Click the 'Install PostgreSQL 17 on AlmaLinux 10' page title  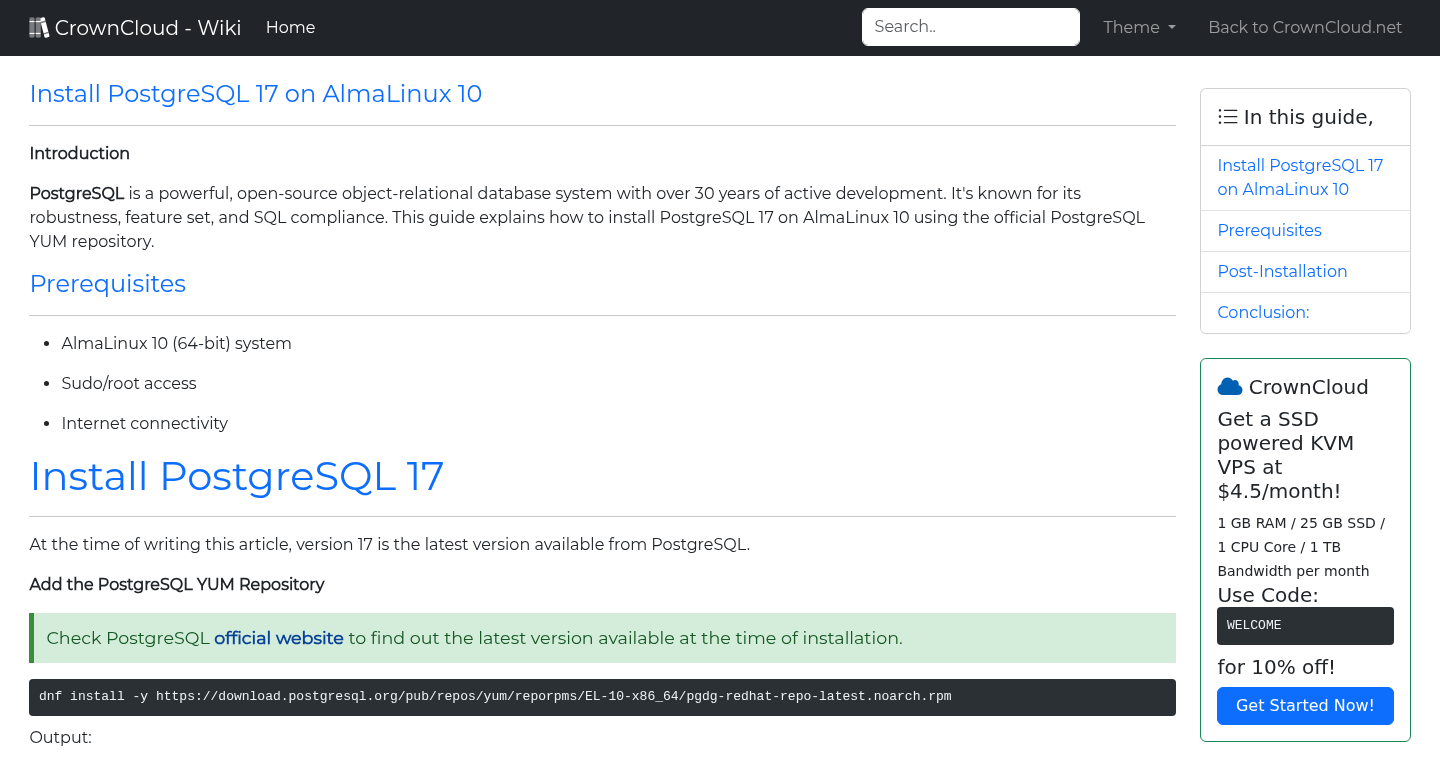point(255,93)
